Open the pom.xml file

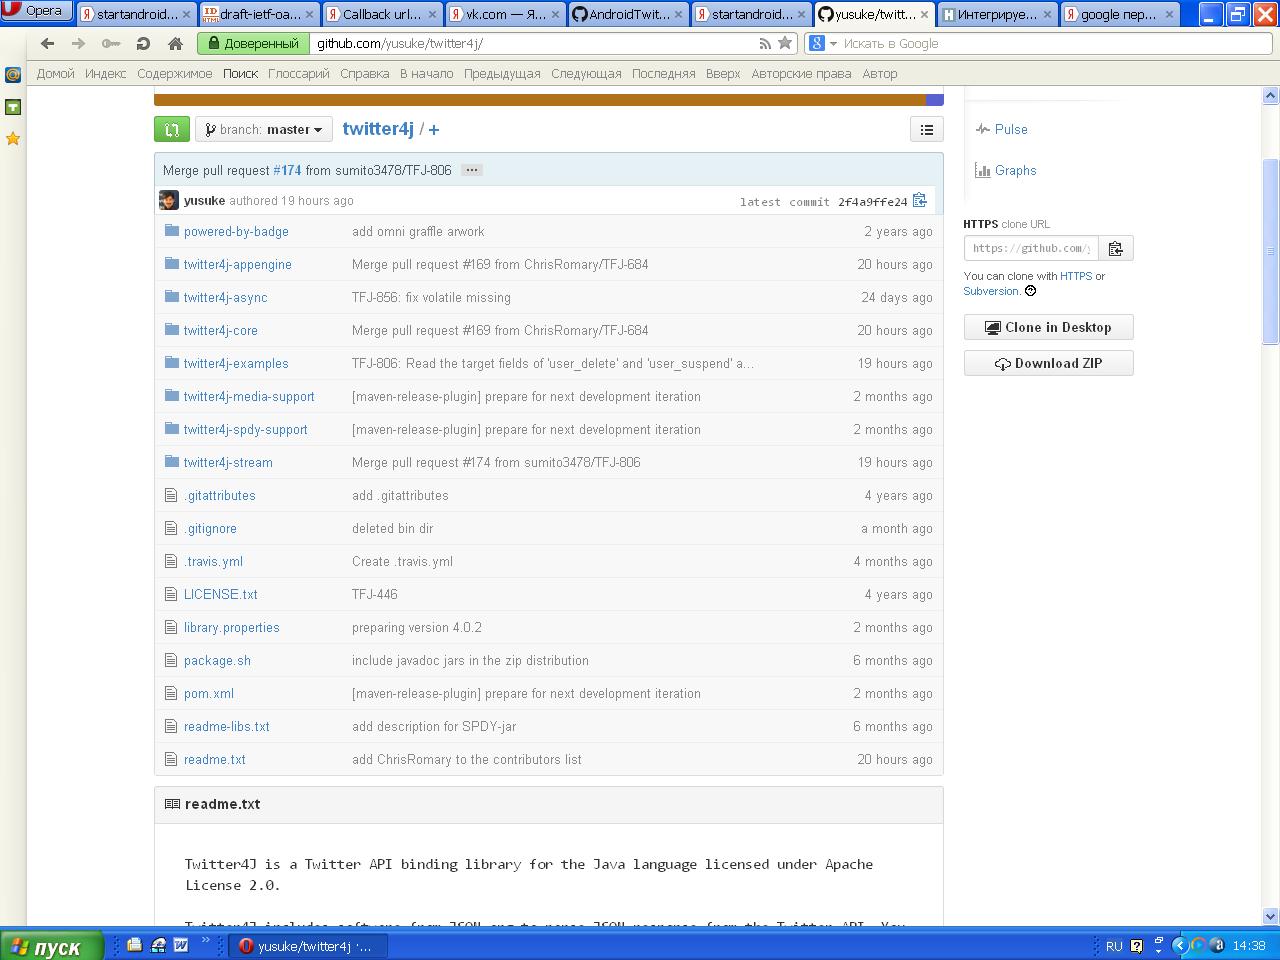click(209, 693)
